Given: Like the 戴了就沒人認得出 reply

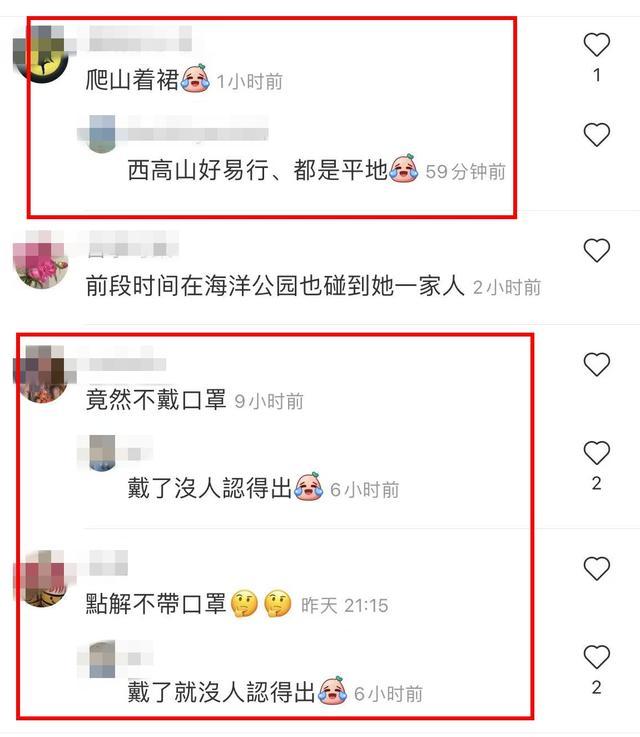Looking at the screenshot, I should (x=596, y=657).
